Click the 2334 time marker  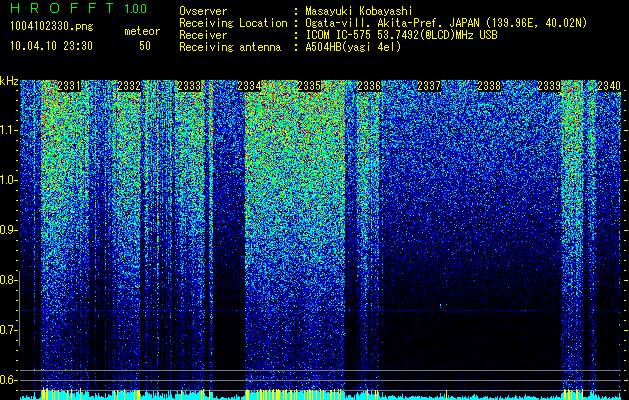pyautogui.click(x=249, y=86)
